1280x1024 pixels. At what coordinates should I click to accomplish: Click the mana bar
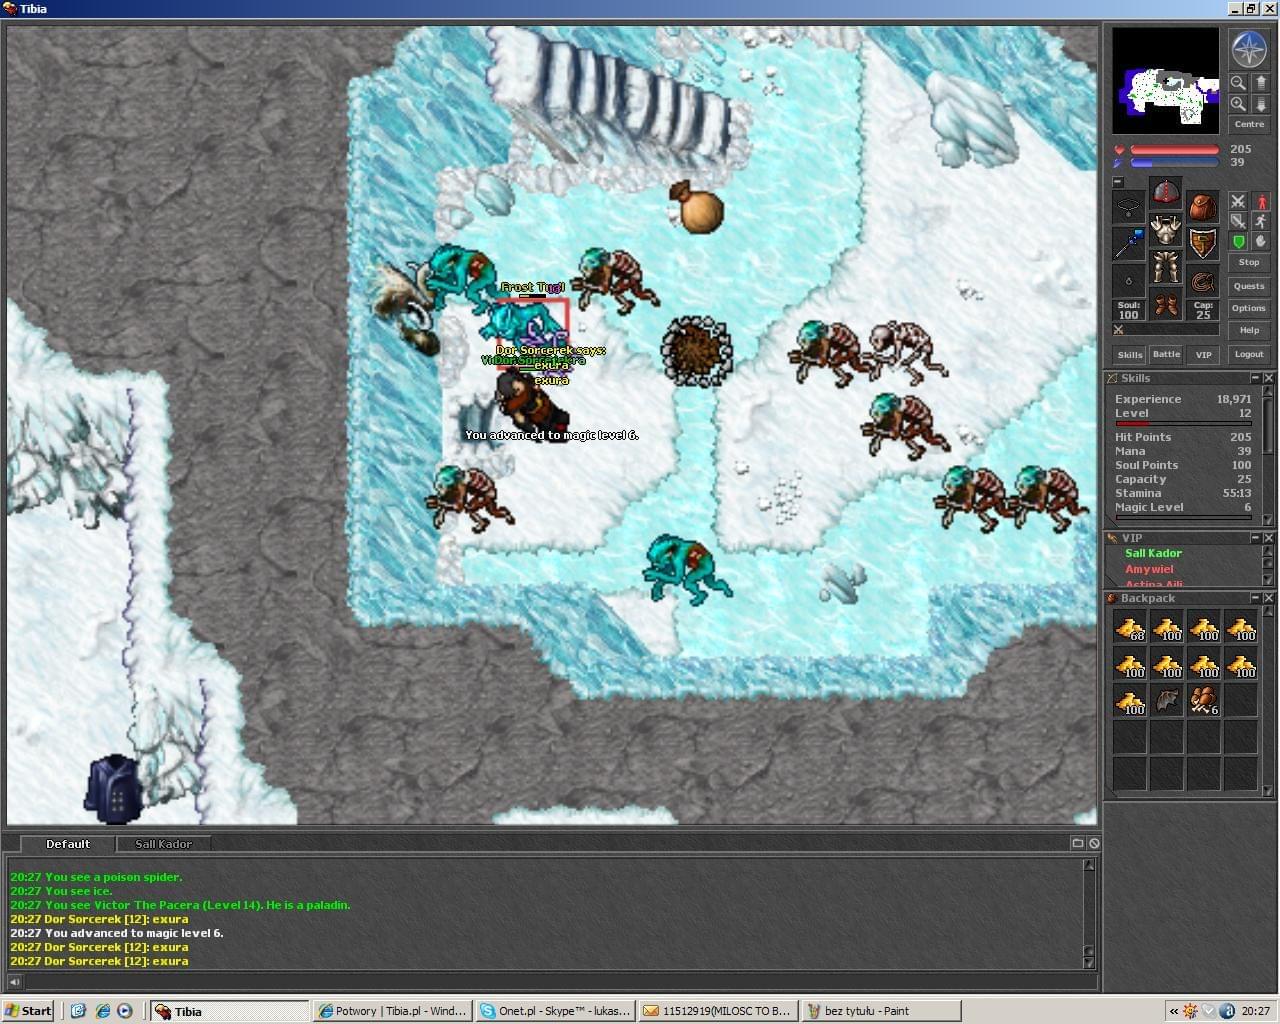click(1174, 163)
